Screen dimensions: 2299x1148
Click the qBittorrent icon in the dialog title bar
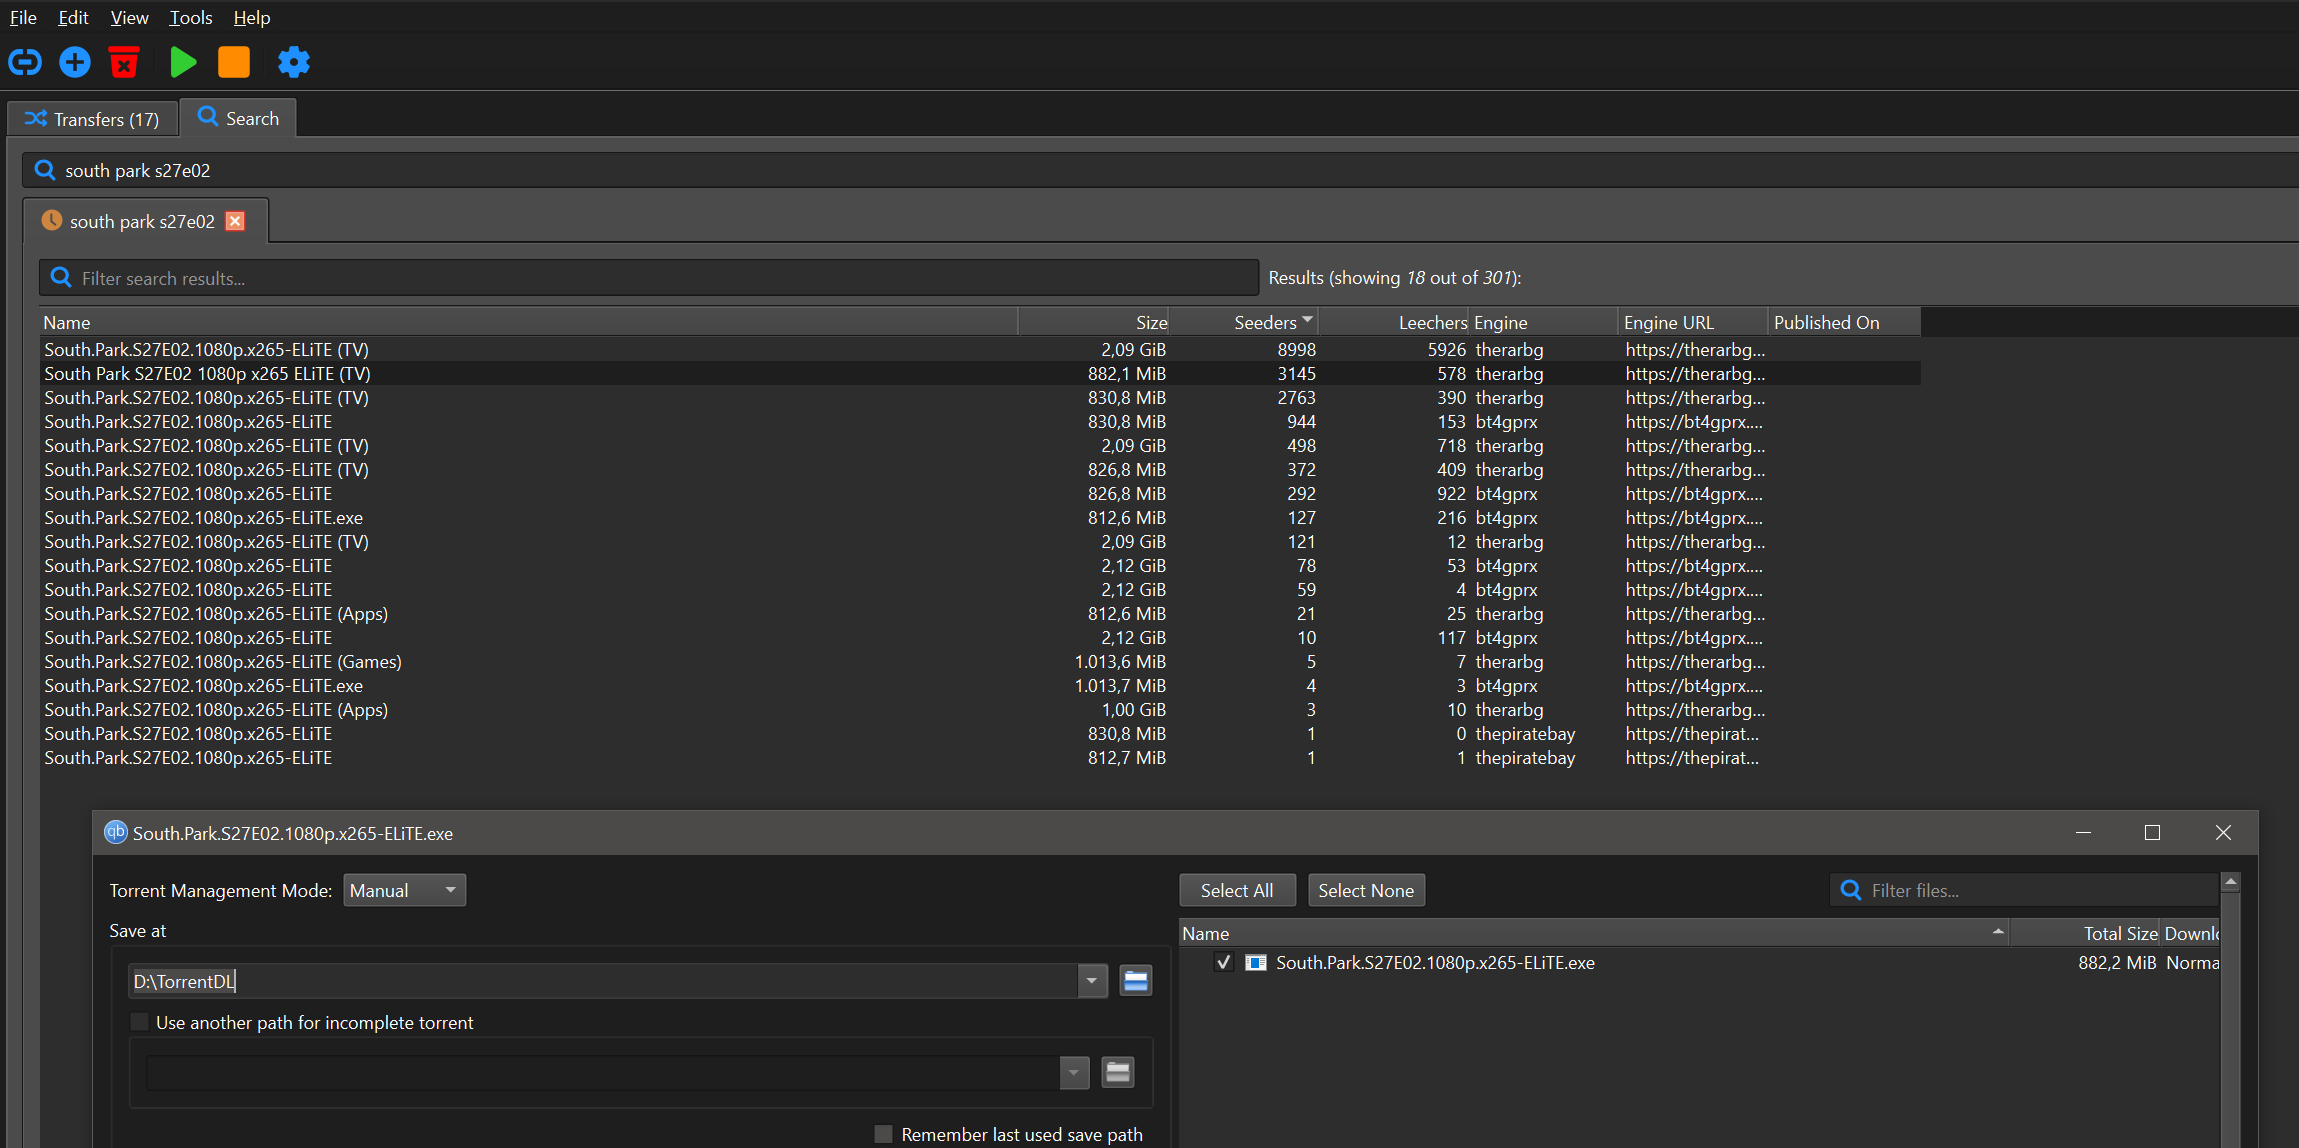coord(116,832)
